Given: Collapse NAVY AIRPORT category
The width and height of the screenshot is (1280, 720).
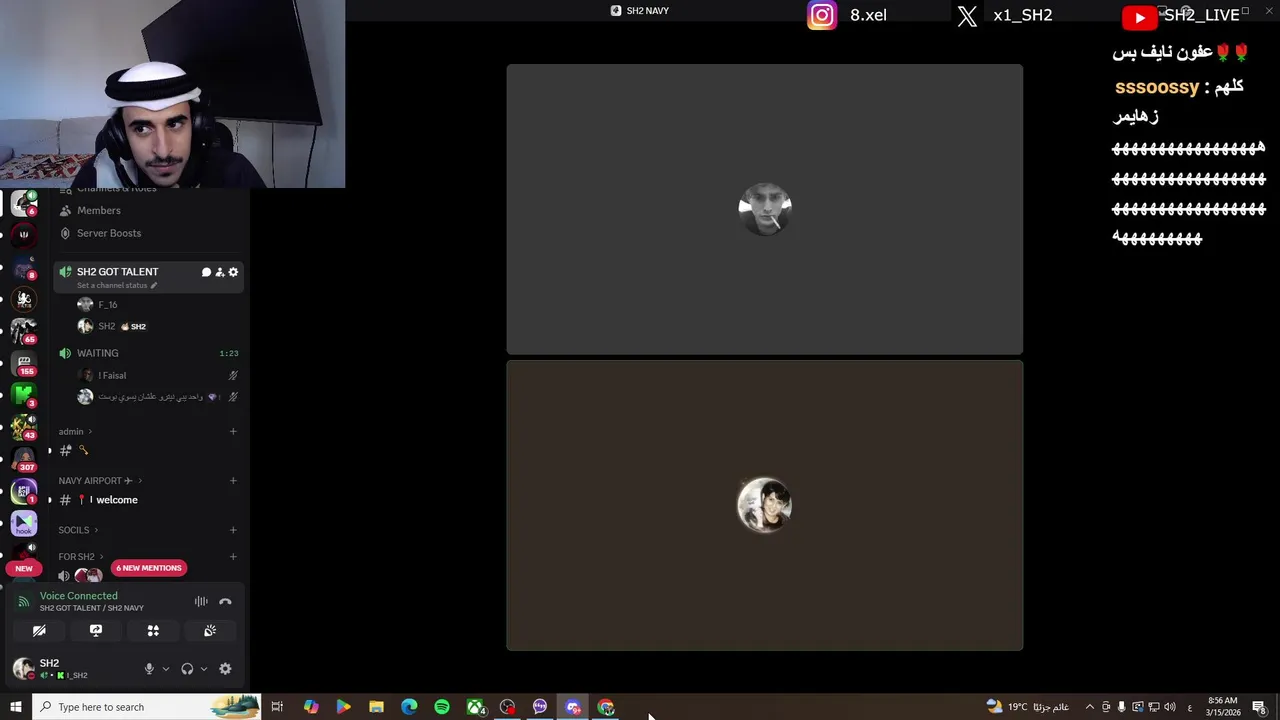Looking at the screenshot, I should click(x=100, y=481).
